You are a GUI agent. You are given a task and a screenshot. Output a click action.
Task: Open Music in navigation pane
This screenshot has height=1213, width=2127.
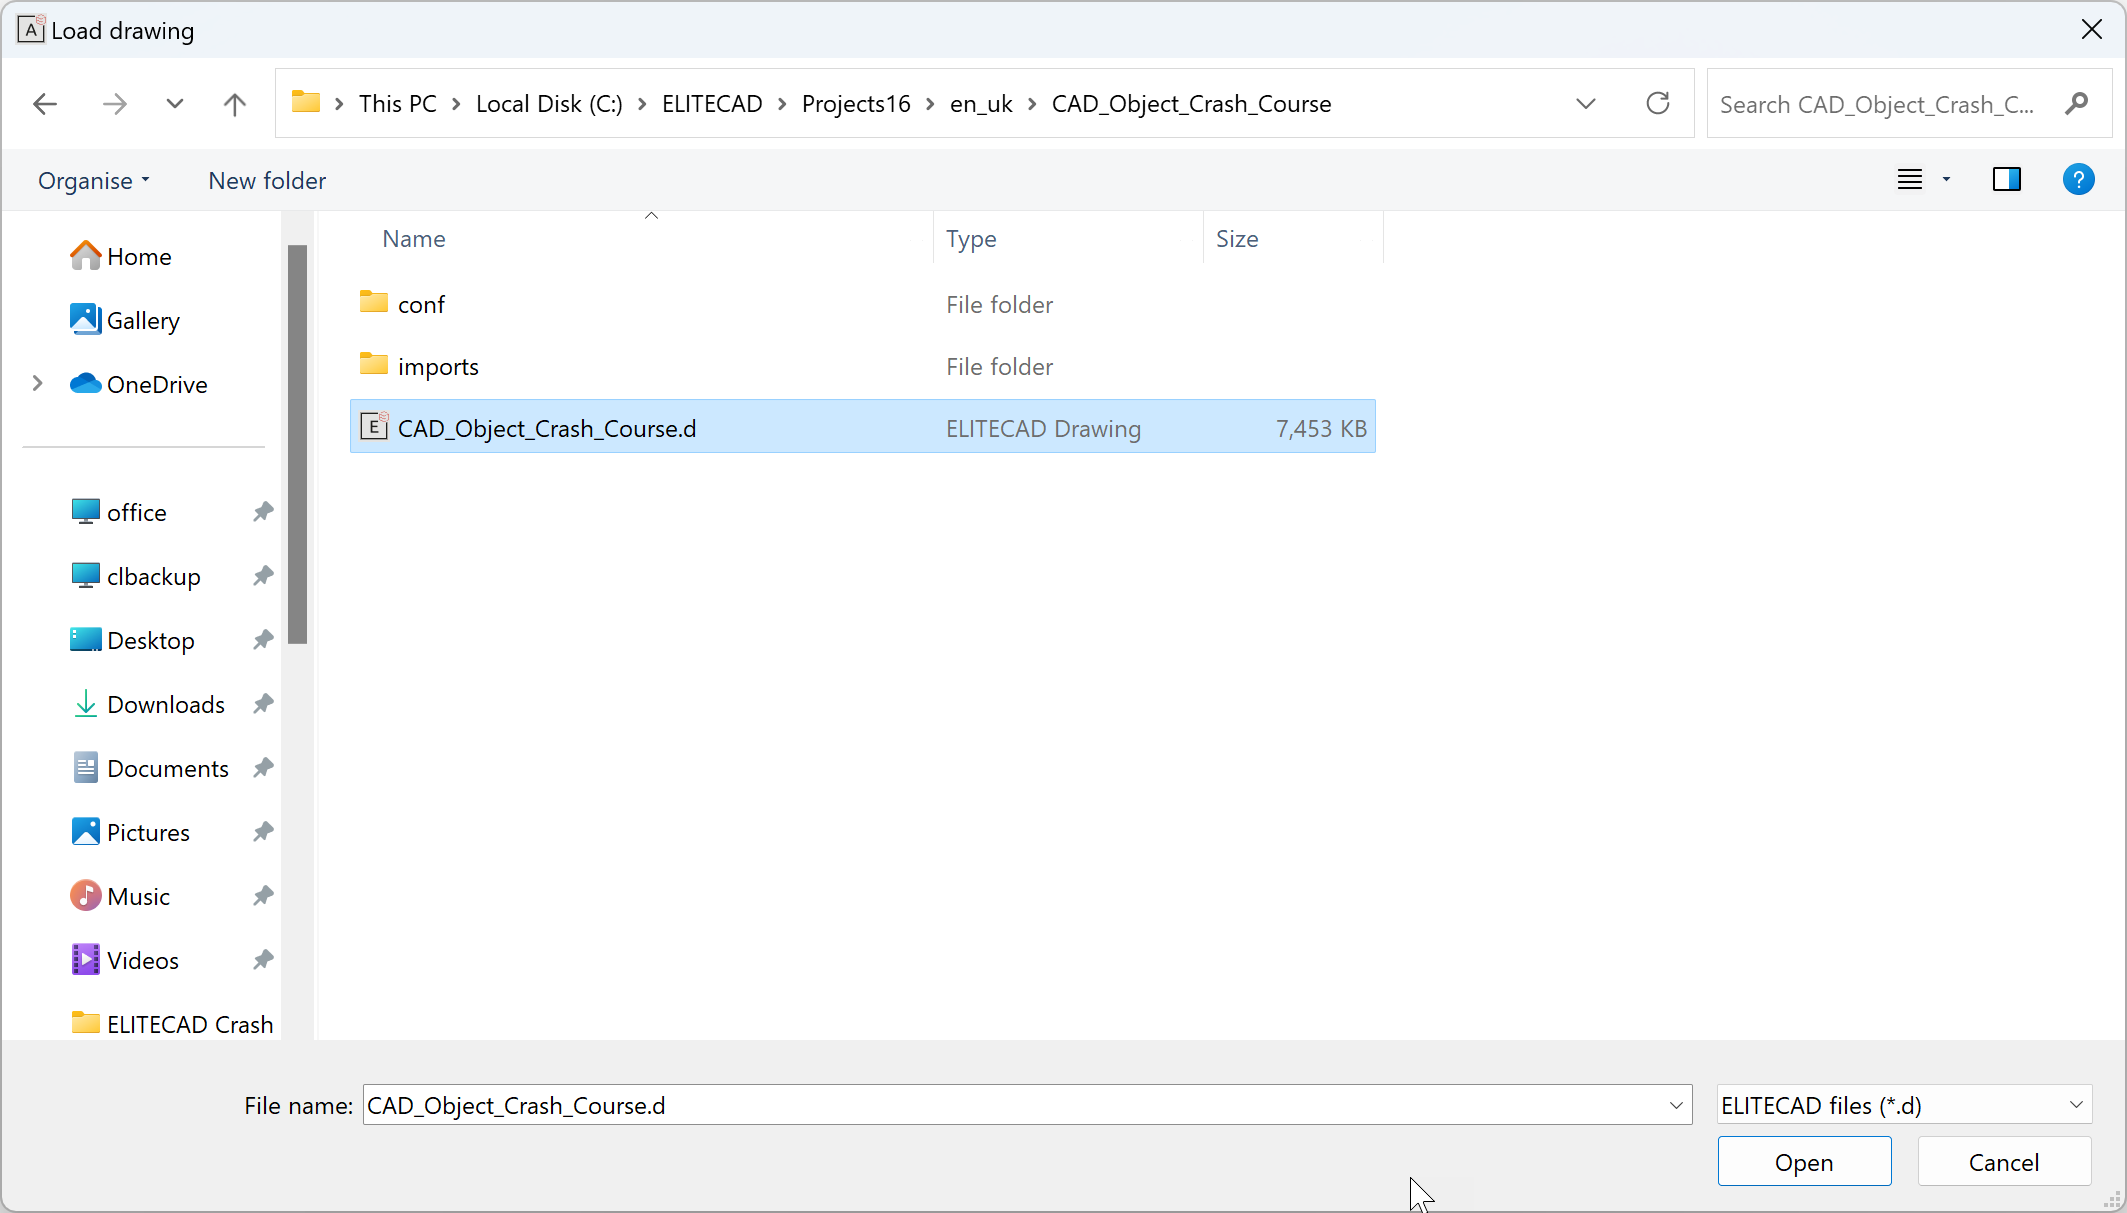coord(120,897)
